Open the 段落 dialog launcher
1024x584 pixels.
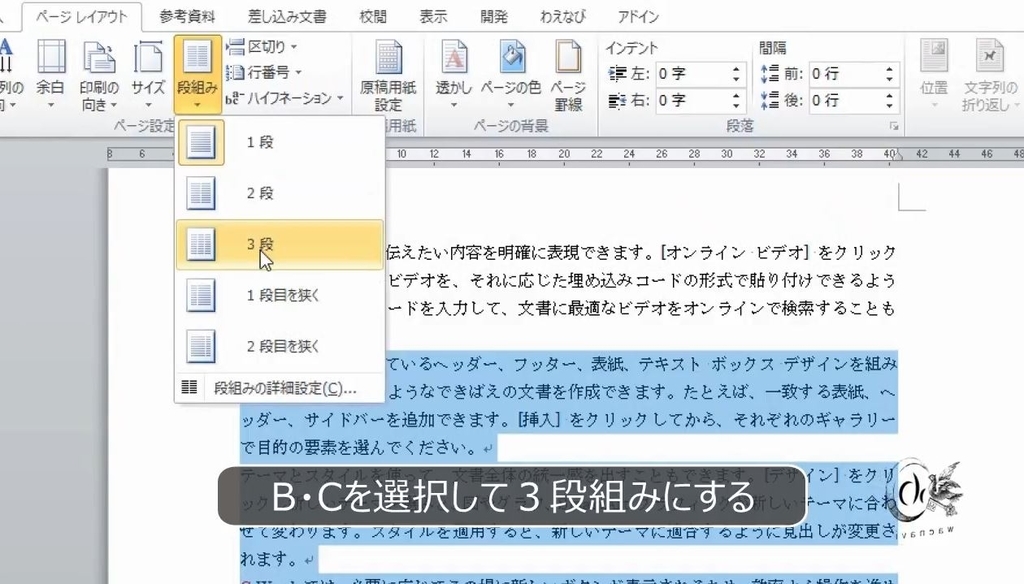click(893, 126)
